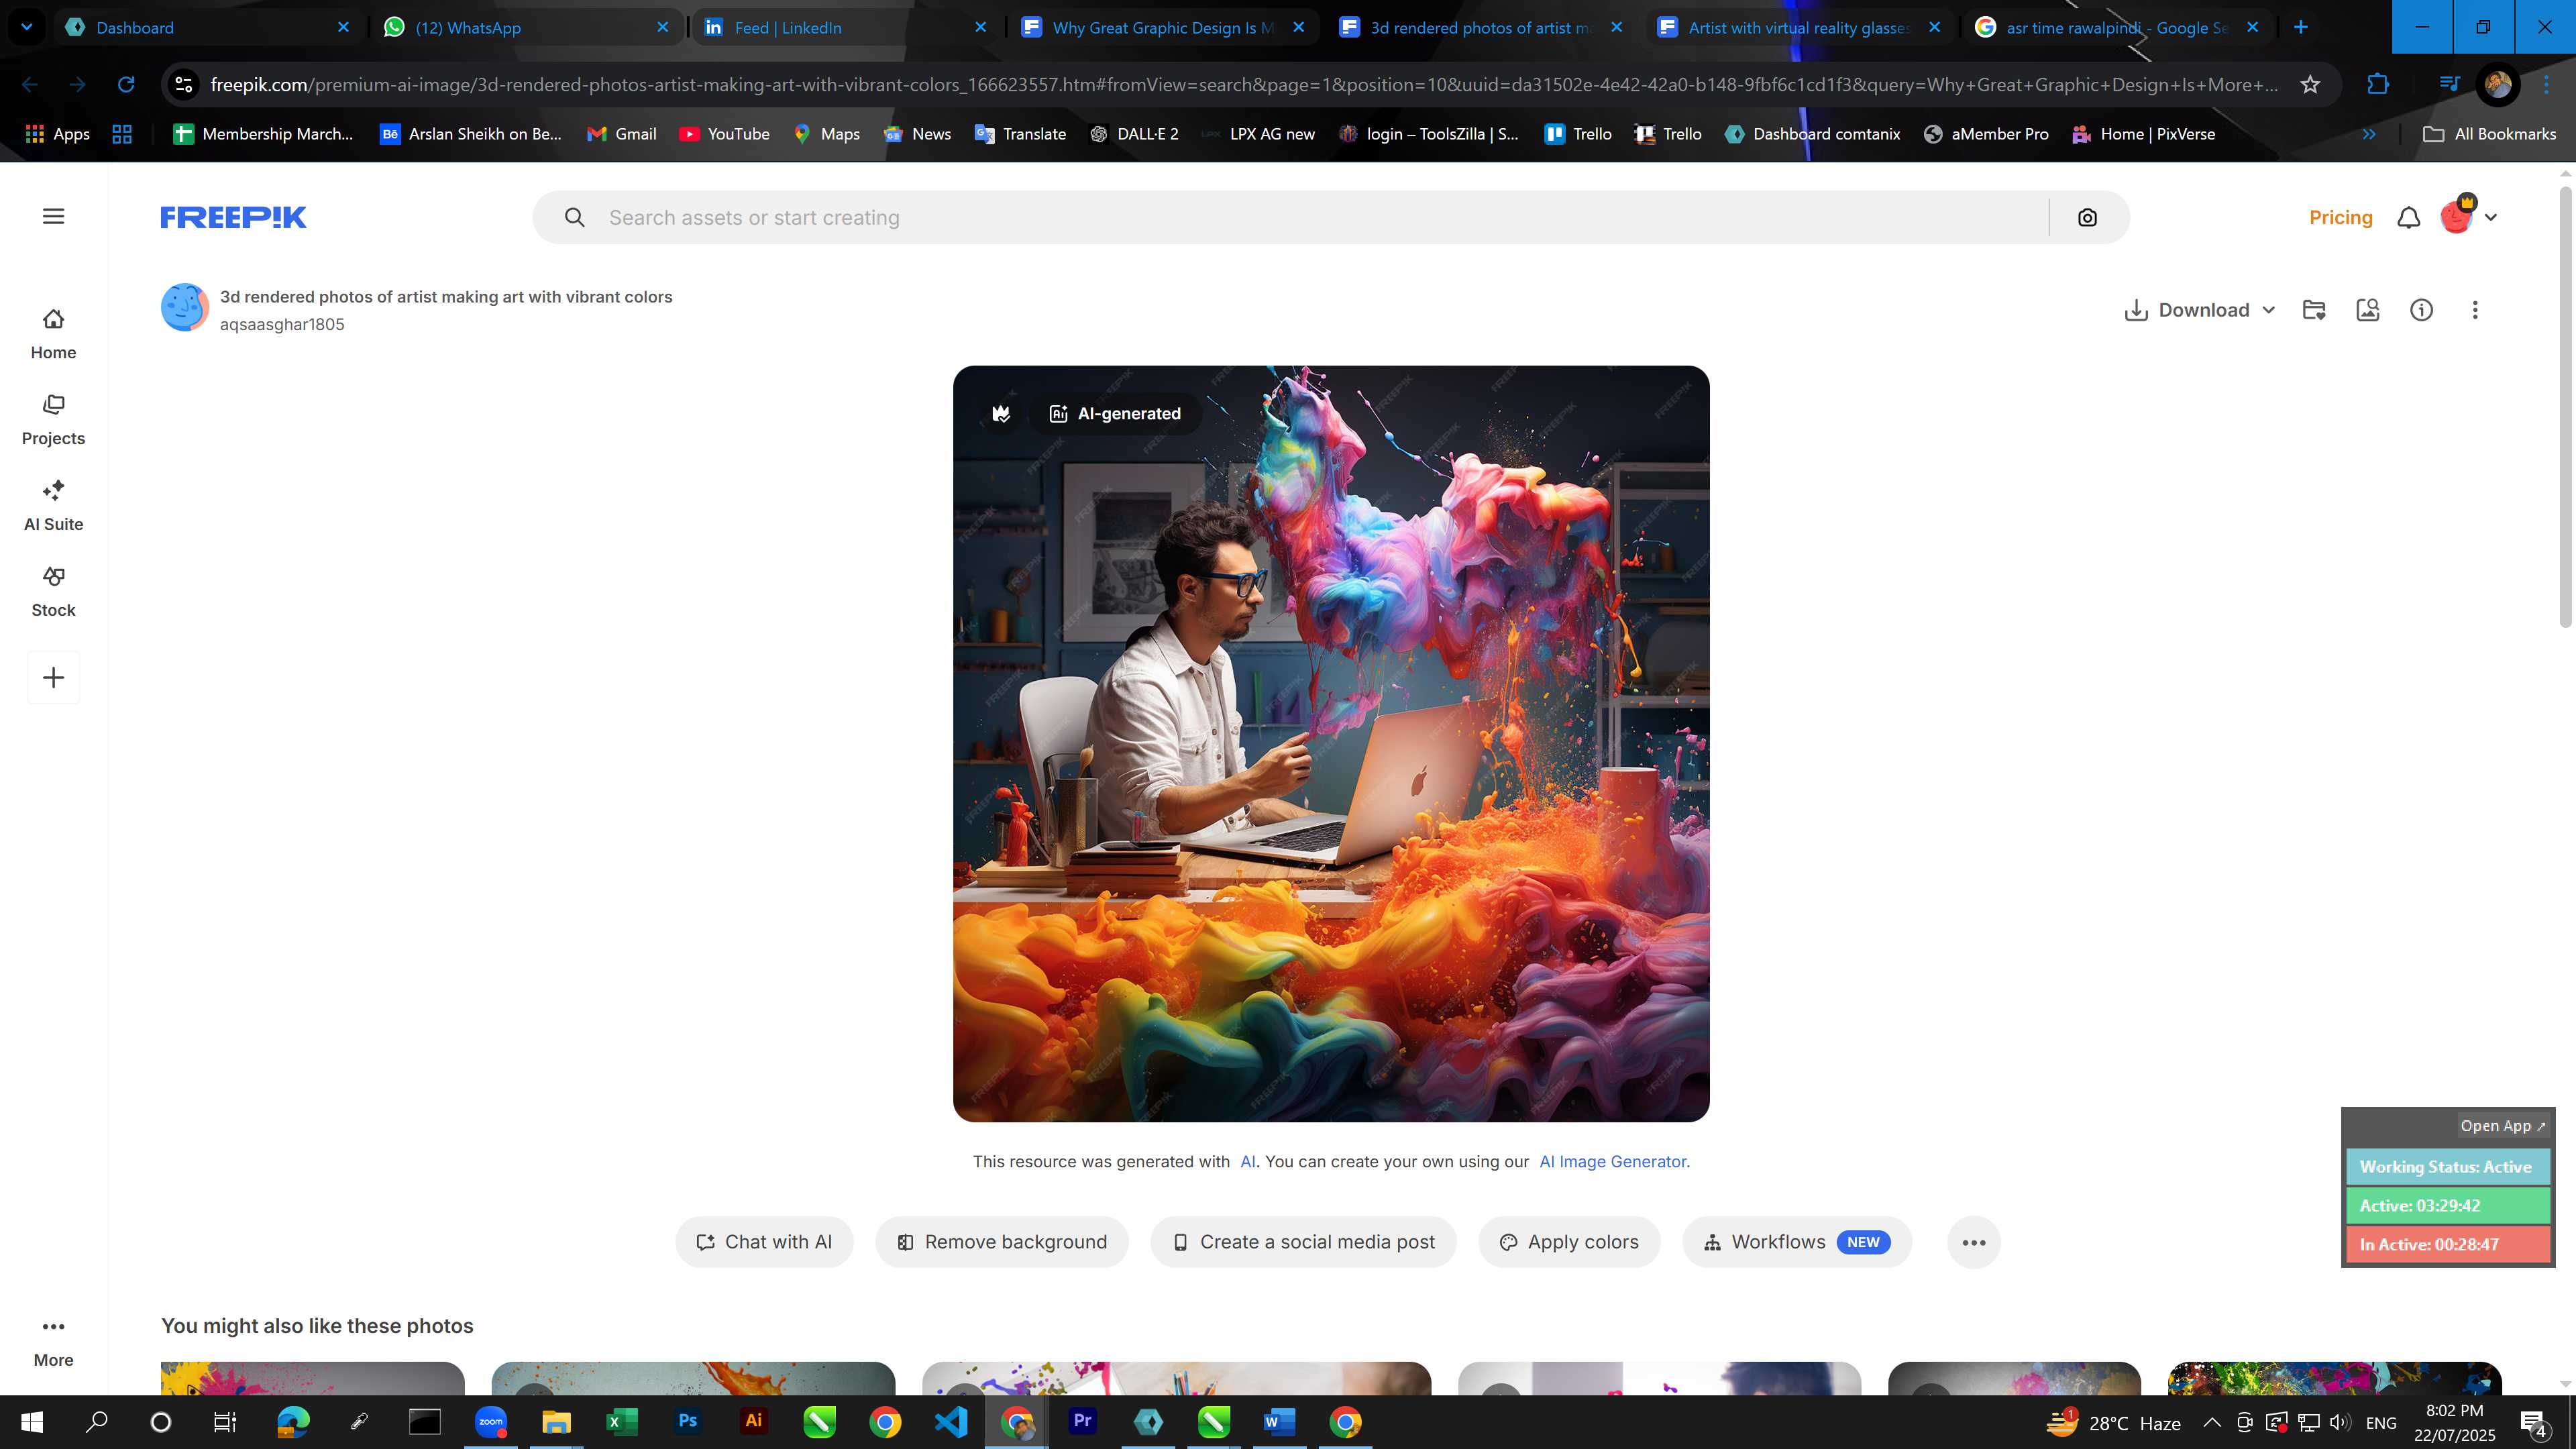The height and width of the screenshot is (1449, 2576).
Task: Click the AI link under the image
Action: point(1248,1162)
